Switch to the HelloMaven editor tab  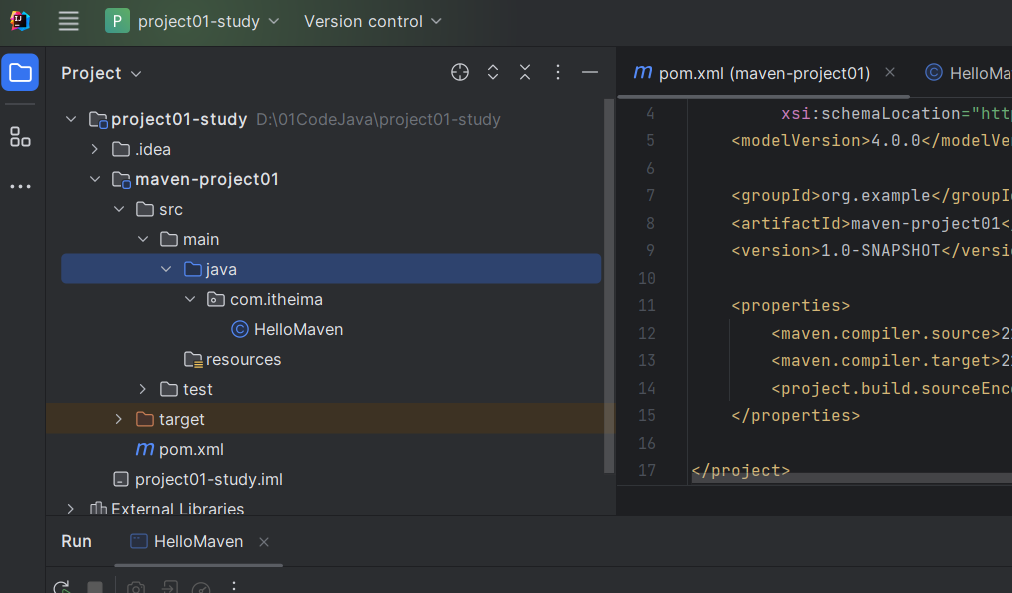click(968, 73)
